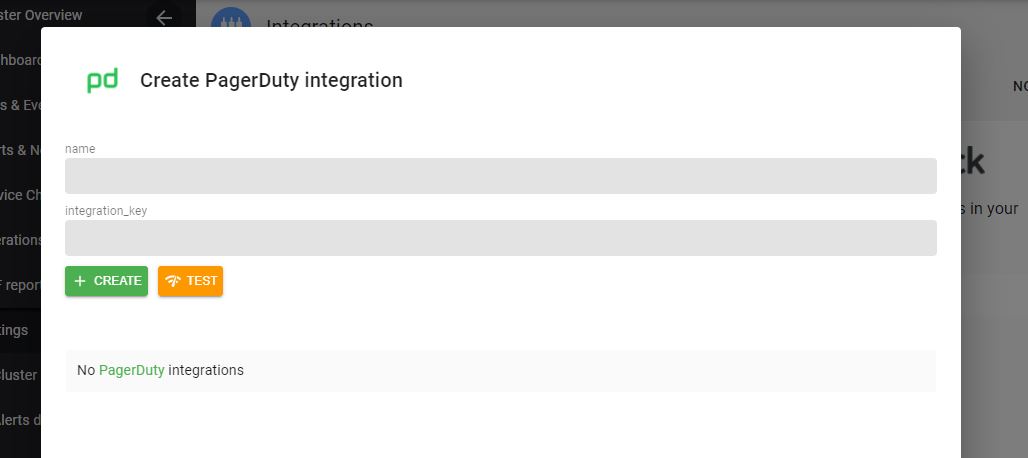This screenshot has width=1028, height=458.
Task: Select the Dashboard sidebar item
Action: coord(20,60)
